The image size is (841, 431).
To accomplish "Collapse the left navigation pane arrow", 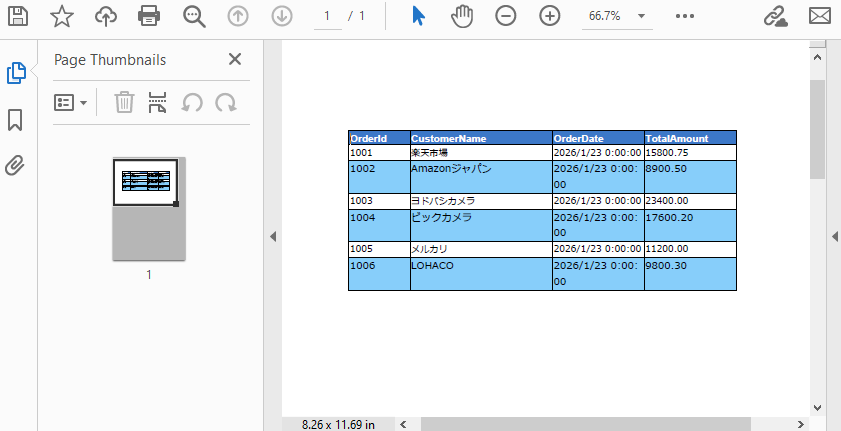I will [273, 236].
